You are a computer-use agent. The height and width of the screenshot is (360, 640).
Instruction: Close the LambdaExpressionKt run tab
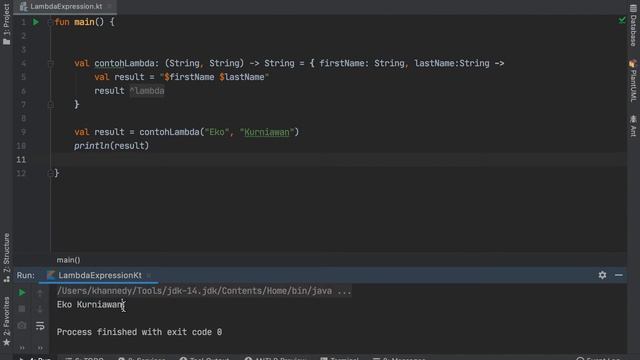pos(149,276)
